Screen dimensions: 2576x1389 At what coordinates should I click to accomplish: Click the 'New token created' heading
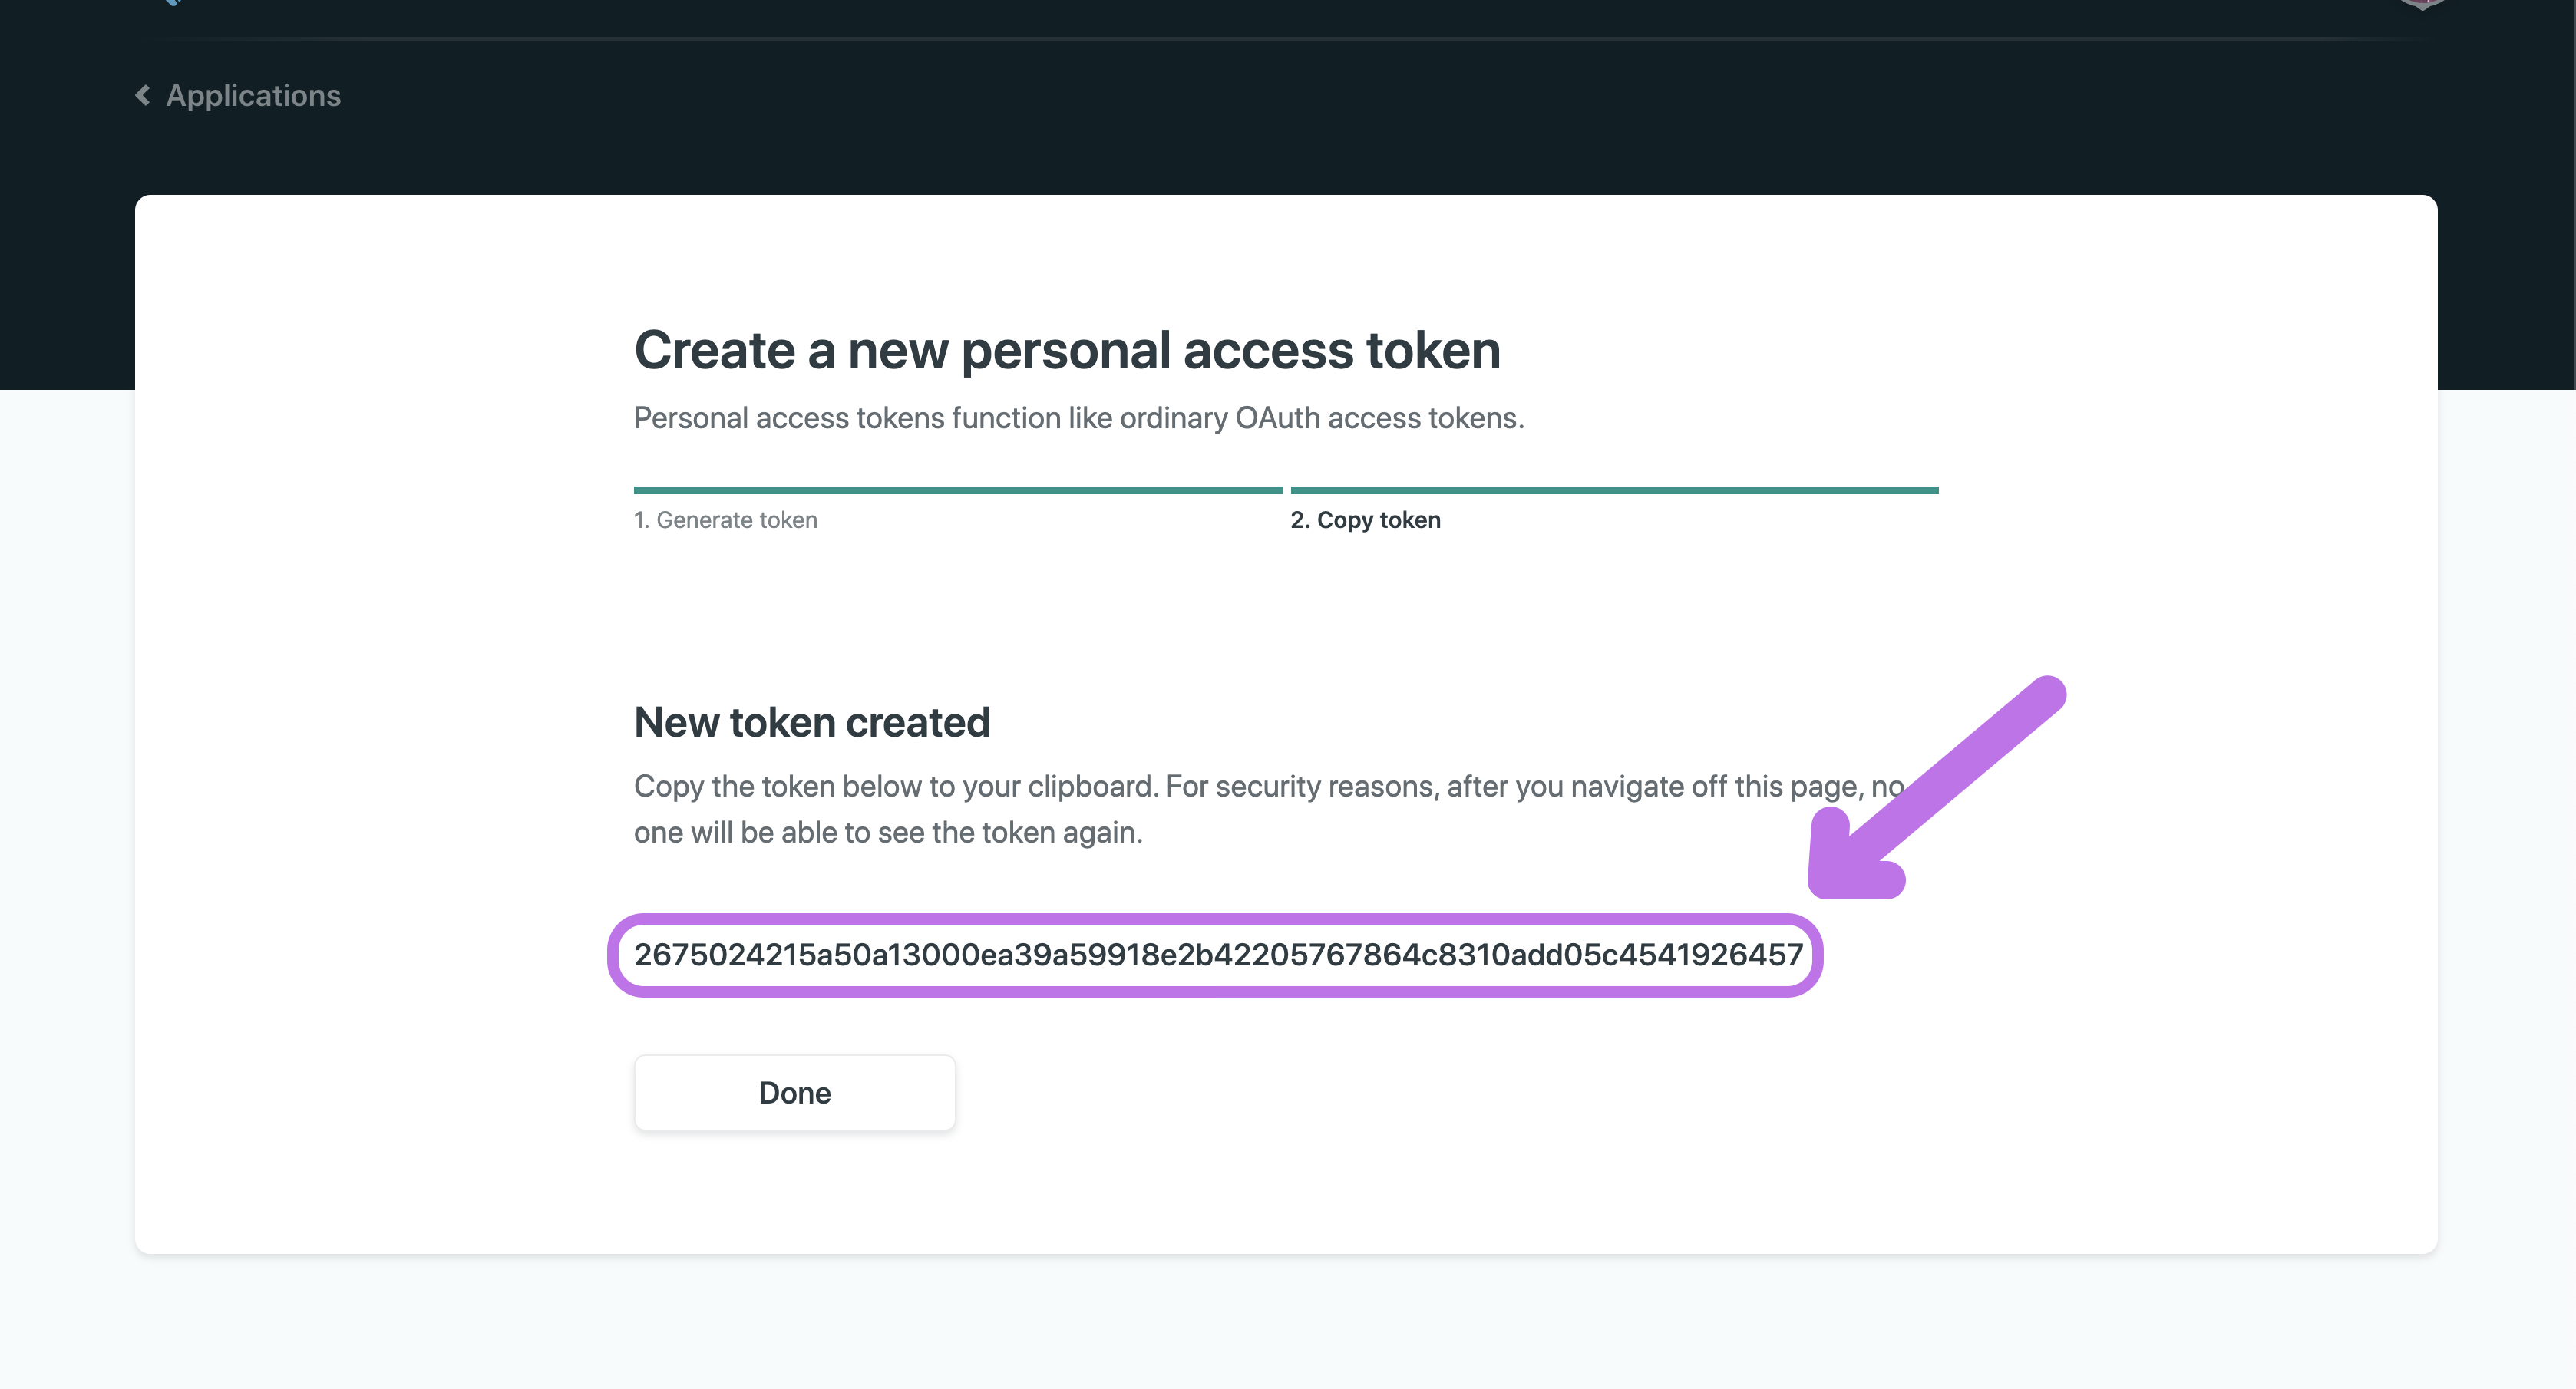click(812, 722)
